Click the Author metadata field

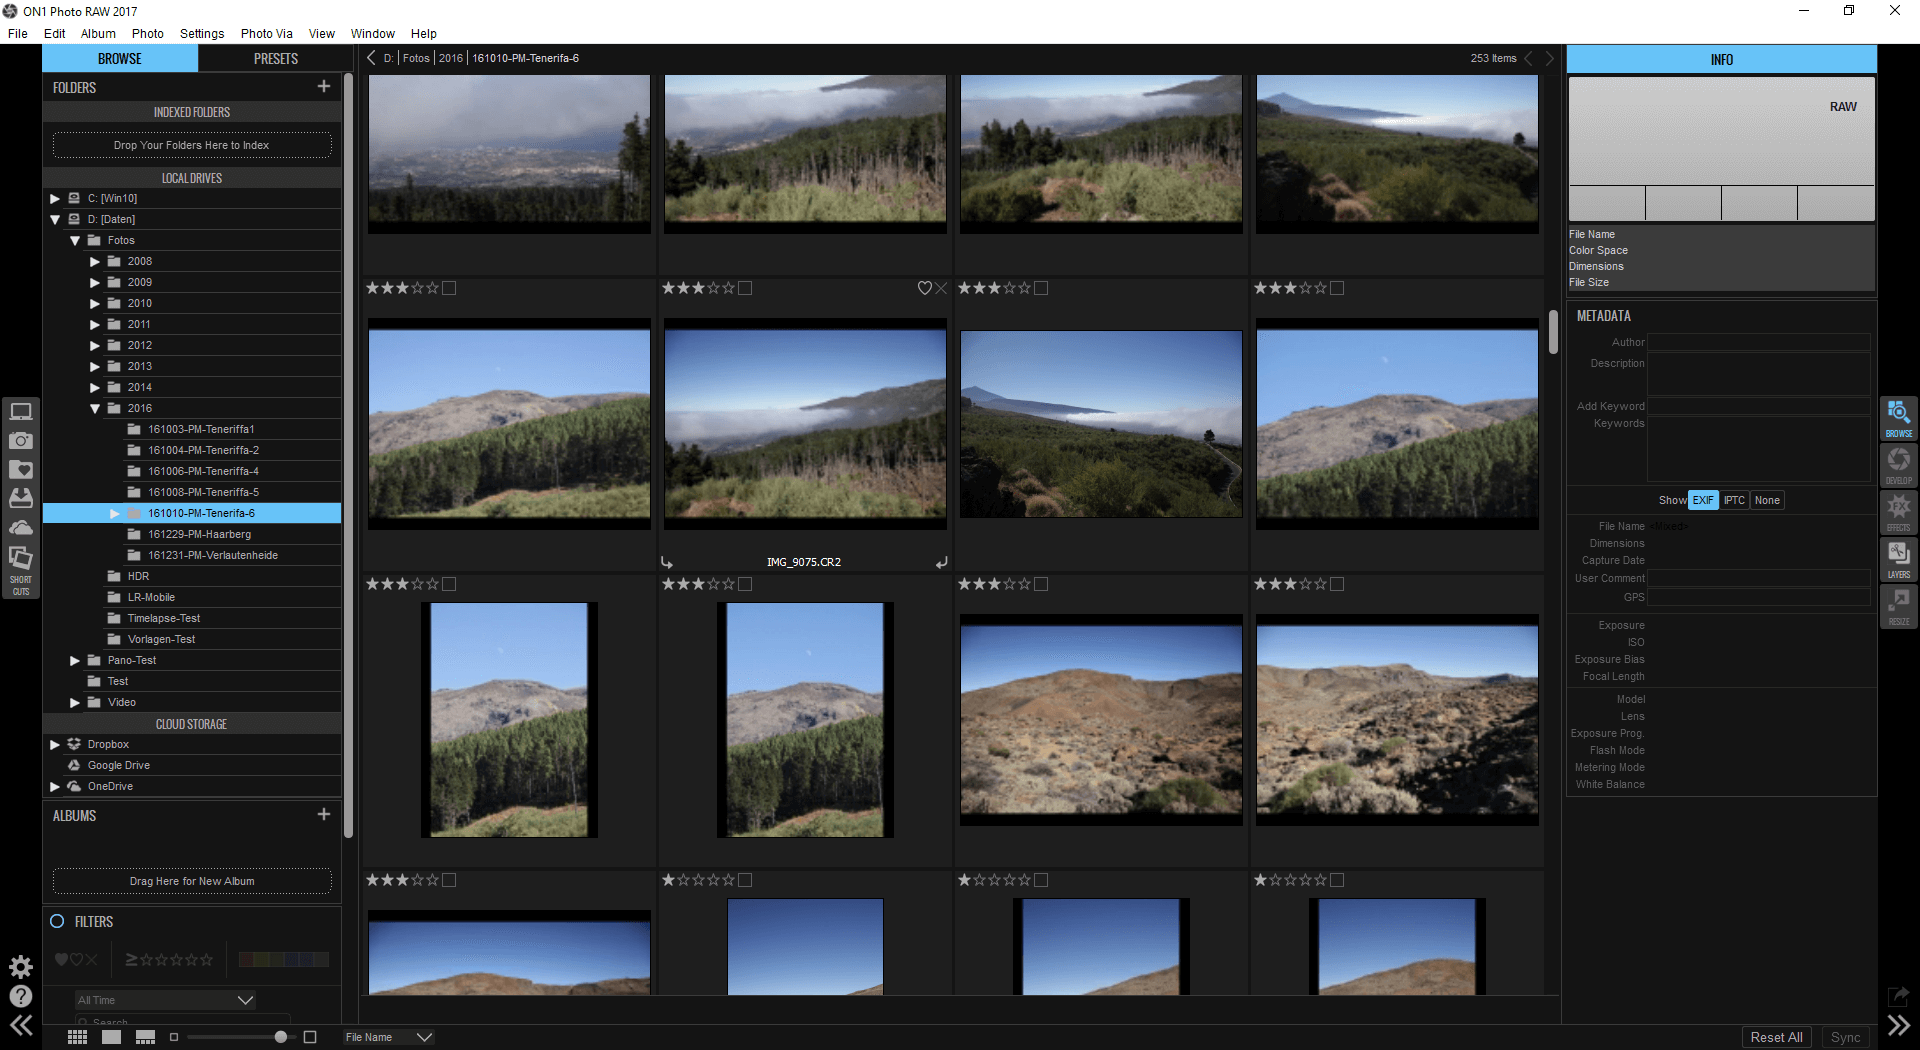tap(1758, 342)
